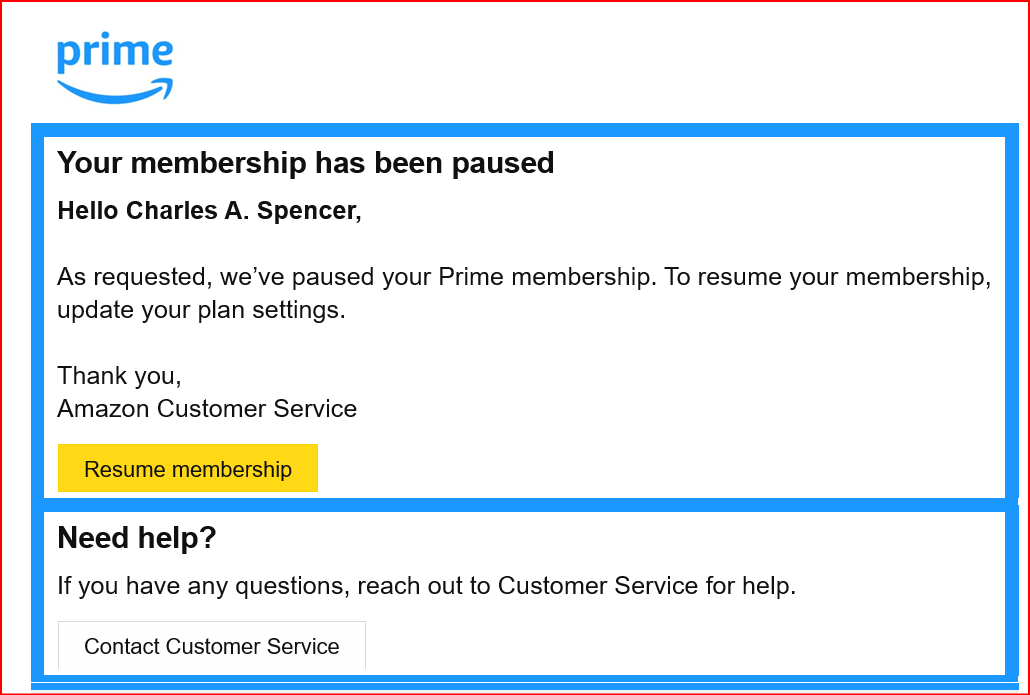Click the 'Need help?' heading
This screenshot has height=695, width=1030.
click(137, 537)
